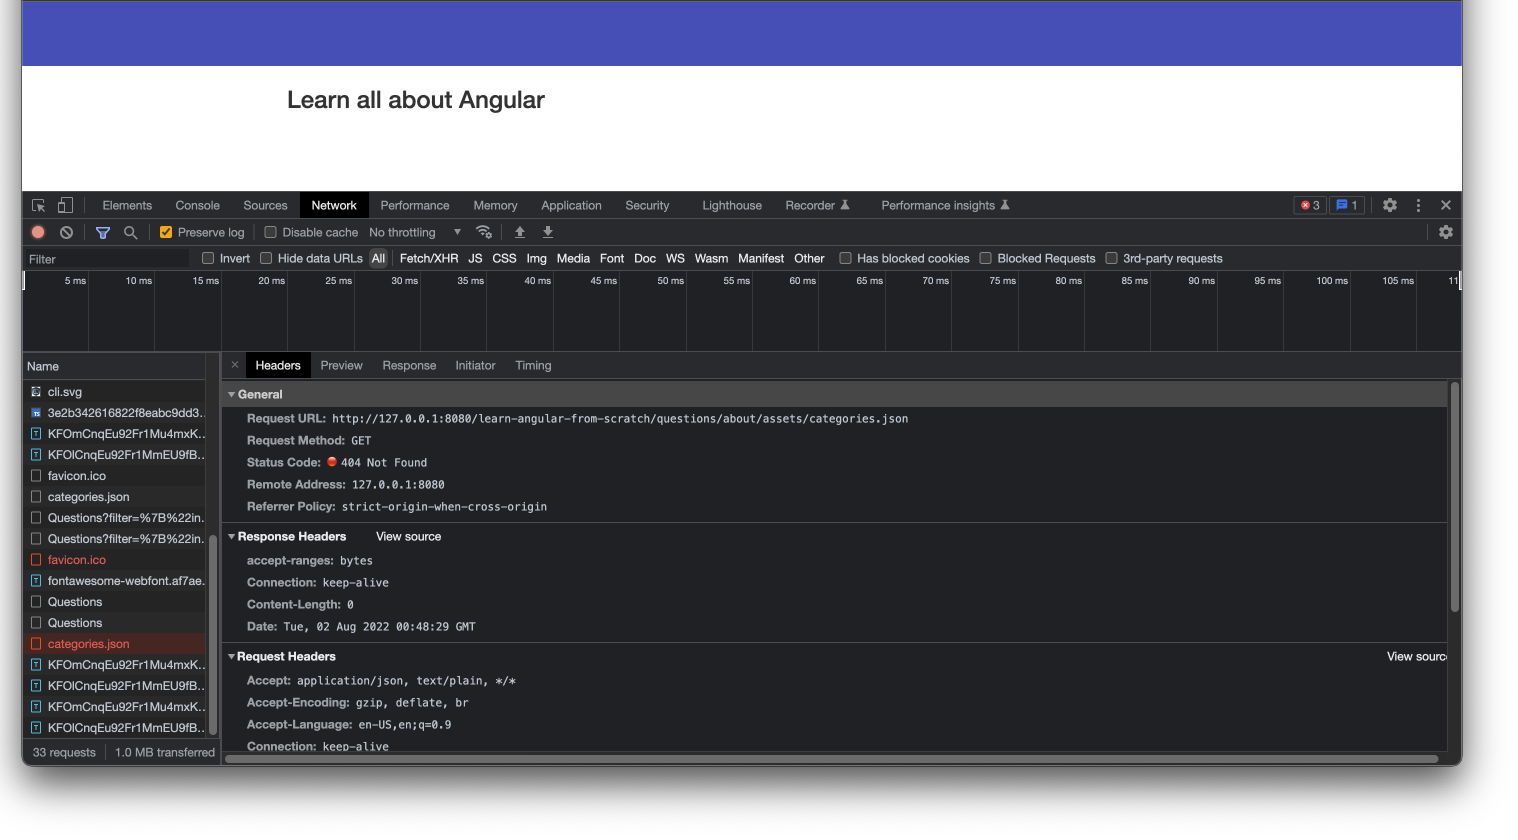Close the DevTools panel
Viewport: 1518px width, 840px height.
tap(1446, 205)
